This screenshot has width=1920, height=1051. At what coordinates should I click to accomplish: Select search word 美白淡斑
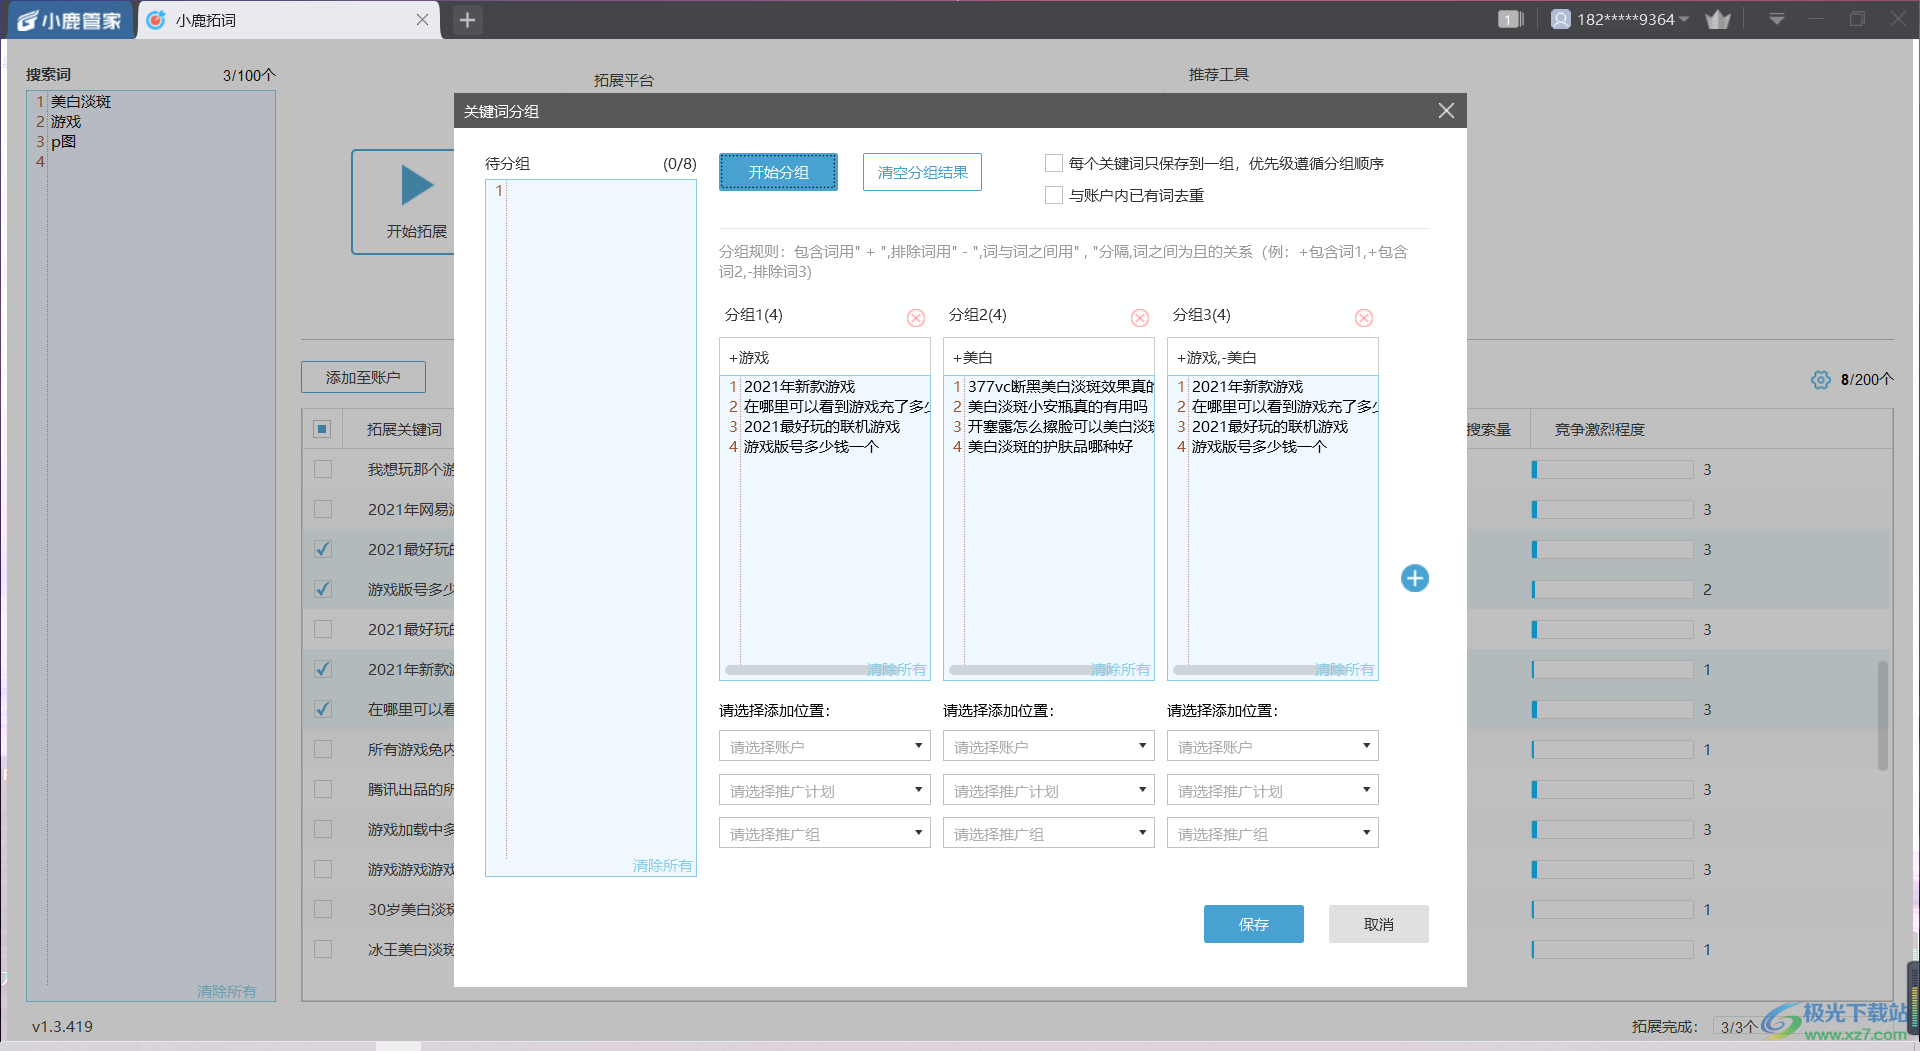pyautogui.click(x=81, y=101)
